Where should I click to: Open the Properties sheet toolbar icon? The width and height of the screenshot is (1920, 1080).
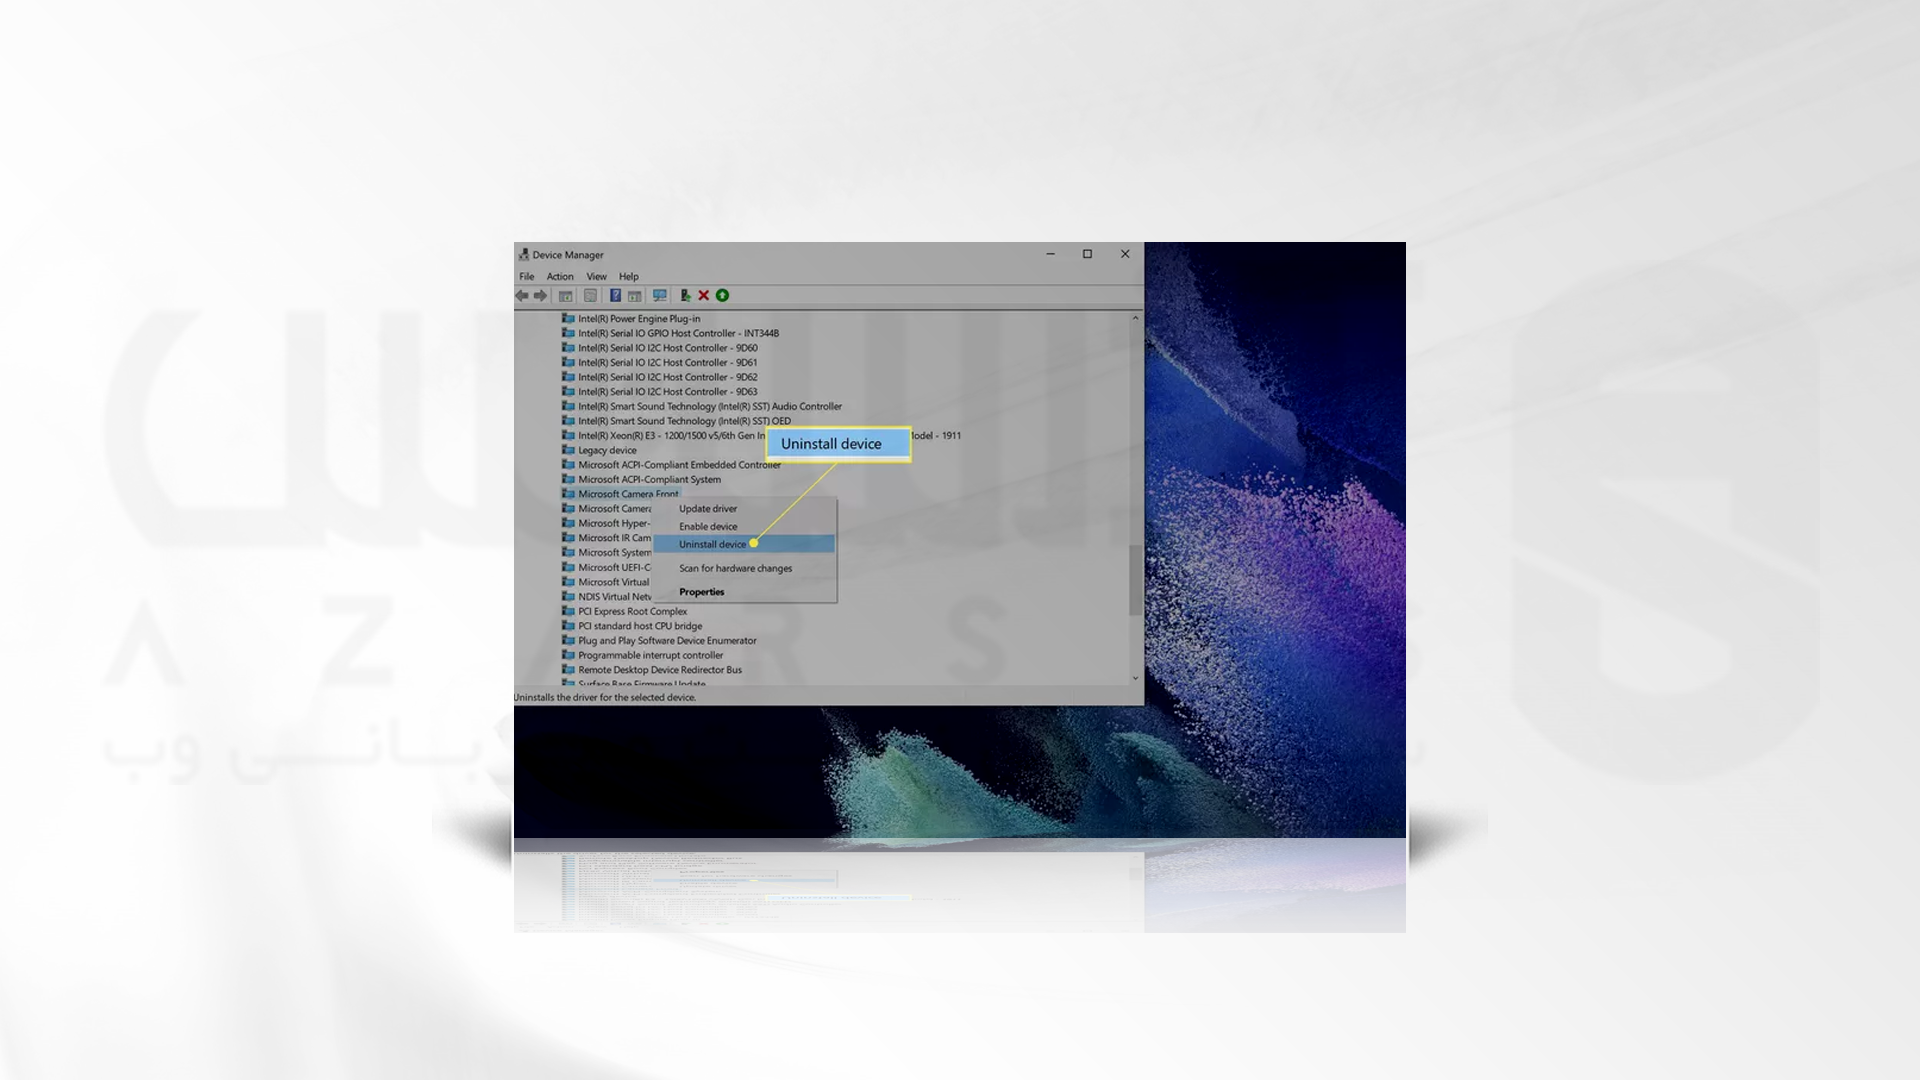coord(590,296)
